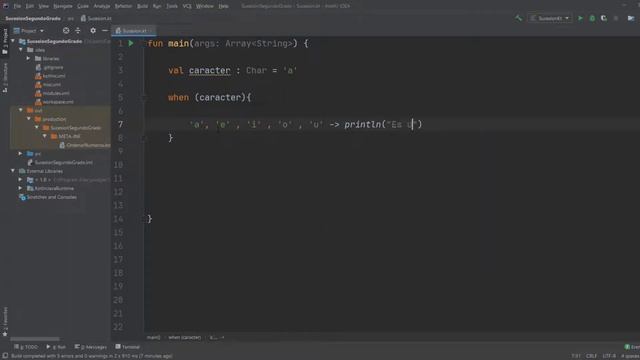The image size is (640, 360).
Task: Toggle the Project tool window side button
Action: coord(5,41)
